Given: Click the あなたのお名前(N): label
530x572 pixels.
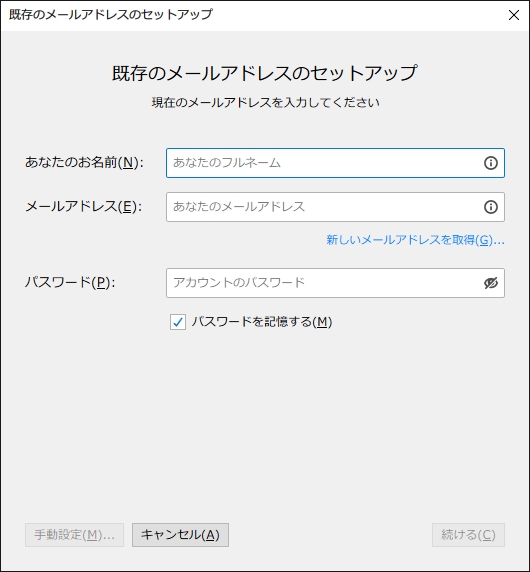Looking at the screenshot, I should pos(84,162).
